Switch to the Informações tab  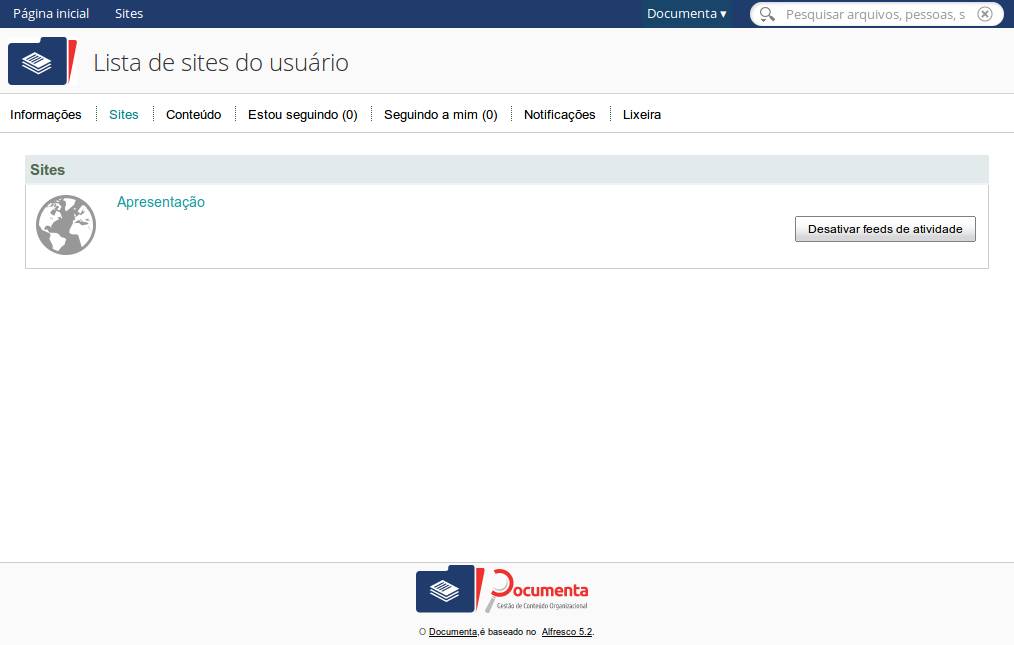click(x=46, y=115)
